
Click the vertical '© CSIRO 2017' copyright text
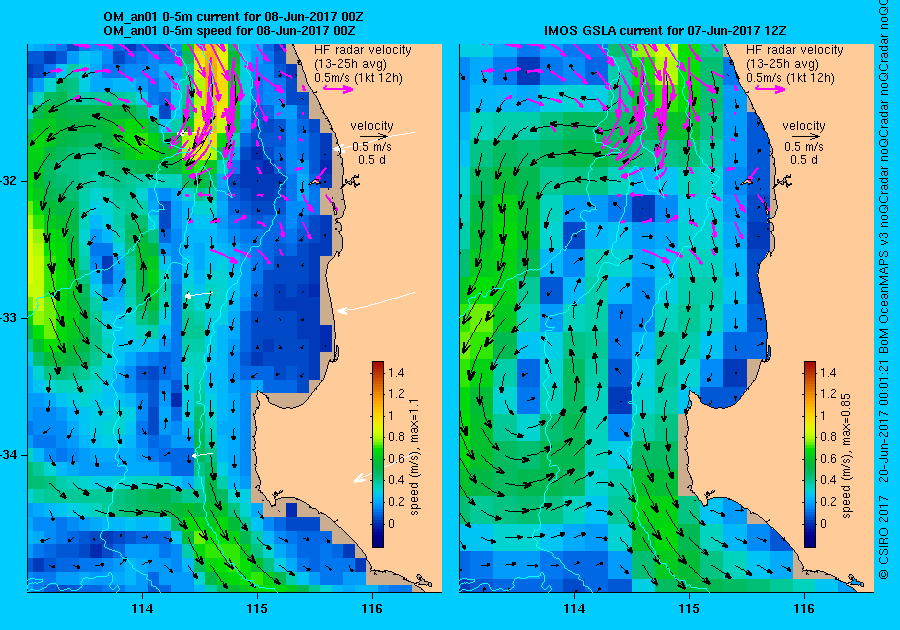[x=884, y=536]
